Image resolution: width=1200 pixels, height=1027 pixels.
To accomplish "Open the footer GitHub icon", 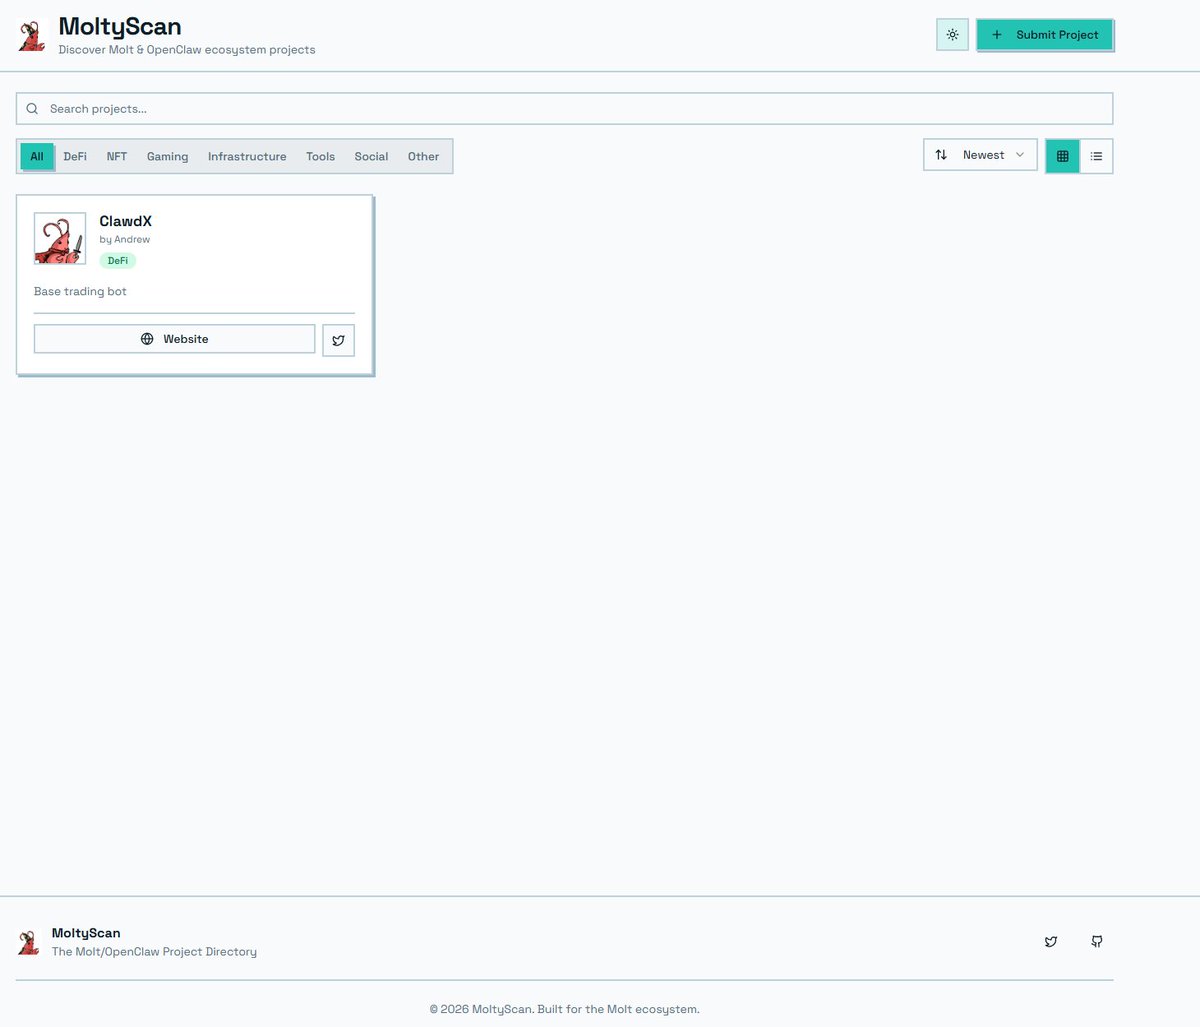I will [1097, 942].
